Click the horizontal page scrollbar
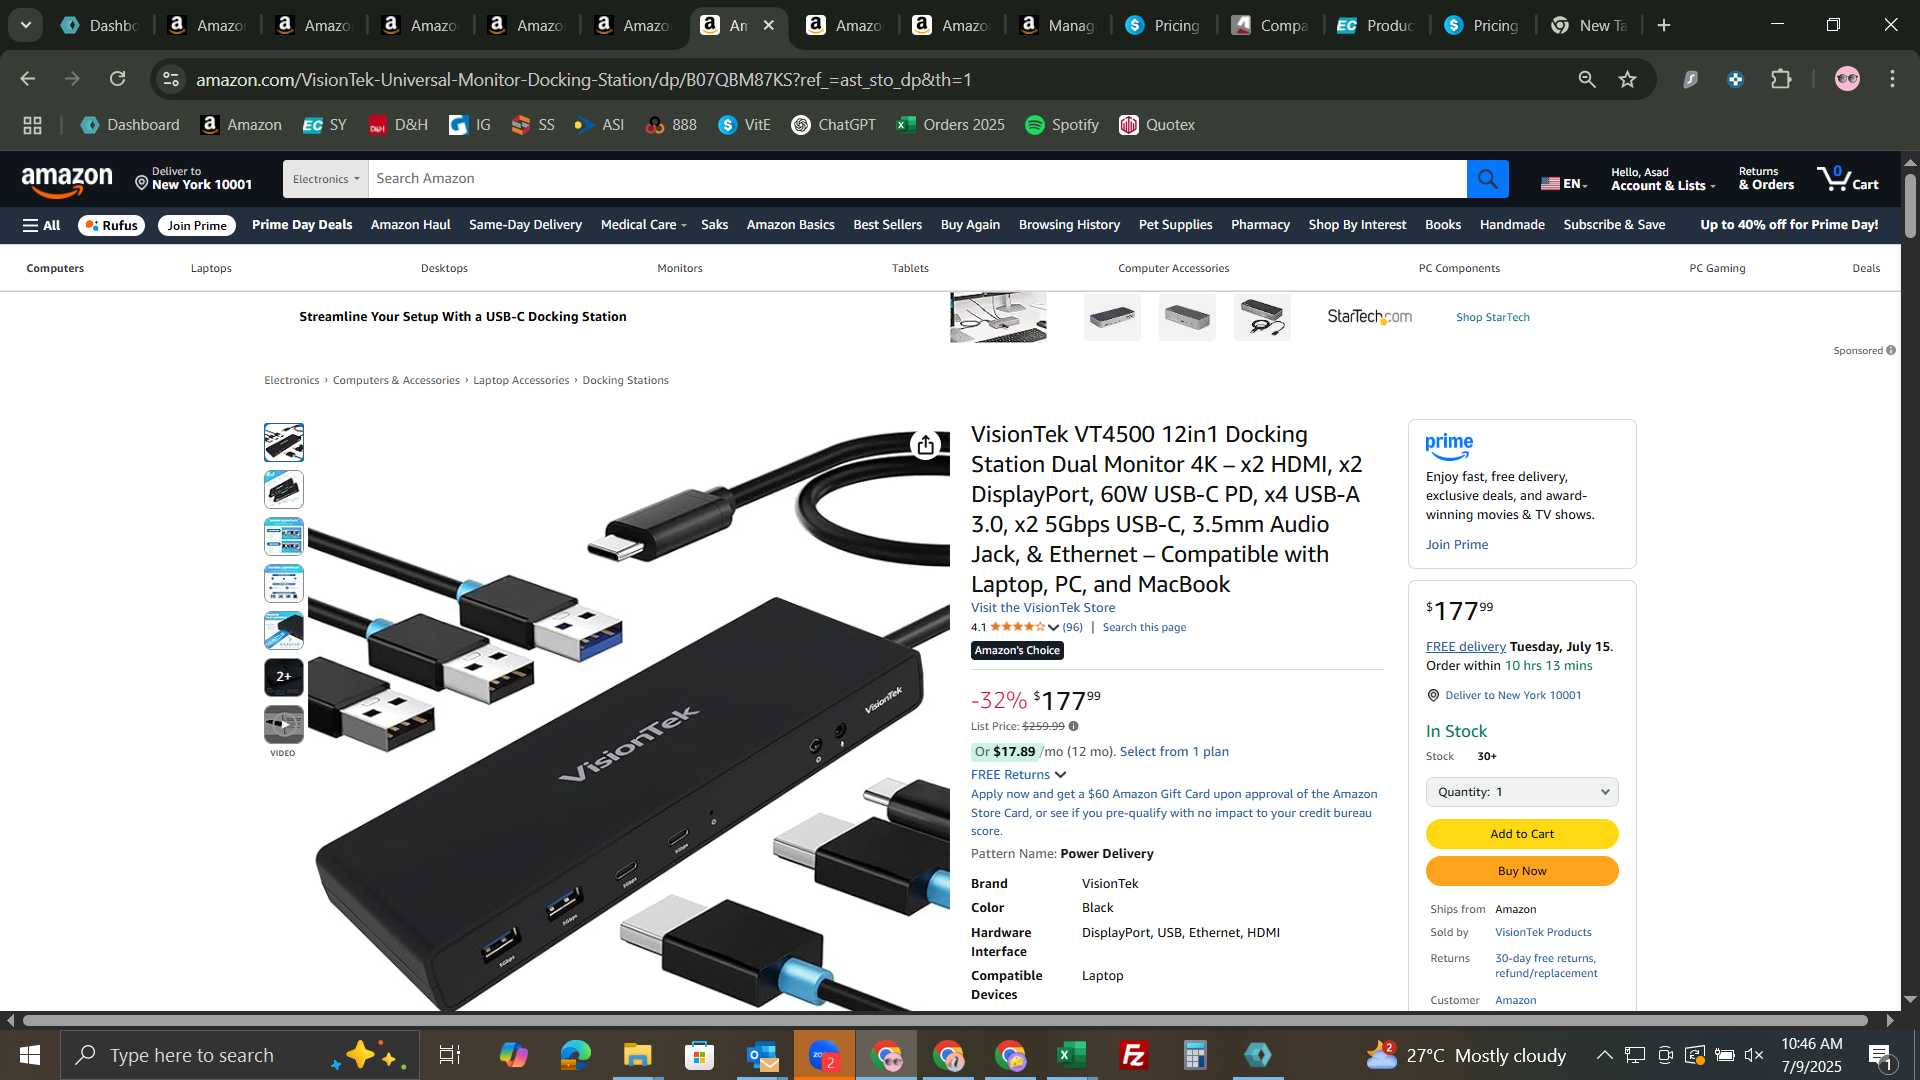Image resolution: width=1920 pixels, height=1080 pixels. click(945, 1021)
